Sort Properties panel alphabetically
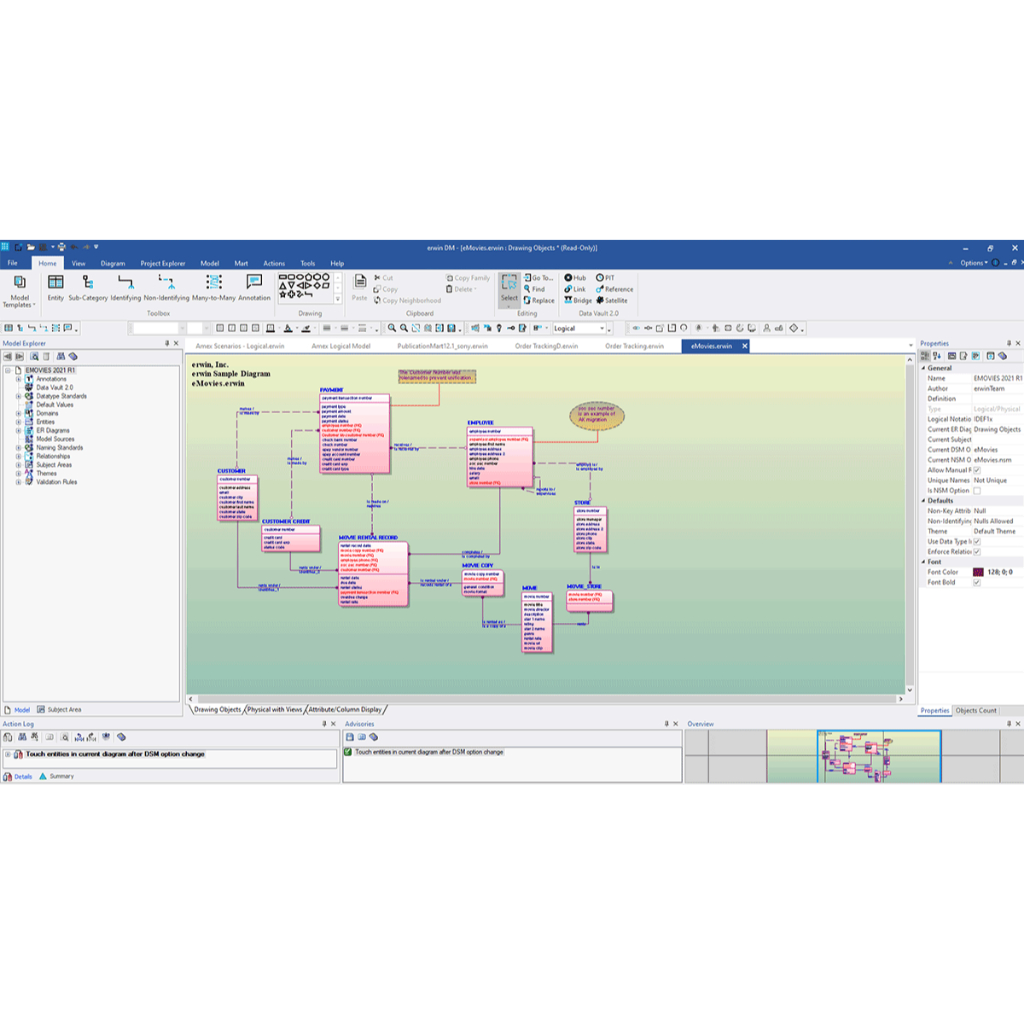The height and width of the screenshot is (1024, 1024). coord(937,356)
